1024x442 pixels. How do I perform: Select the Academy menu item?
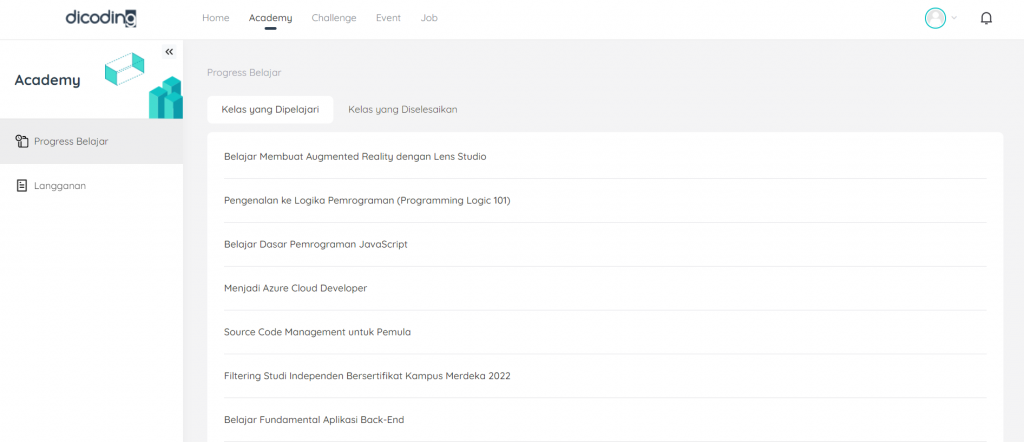(270, 18)
